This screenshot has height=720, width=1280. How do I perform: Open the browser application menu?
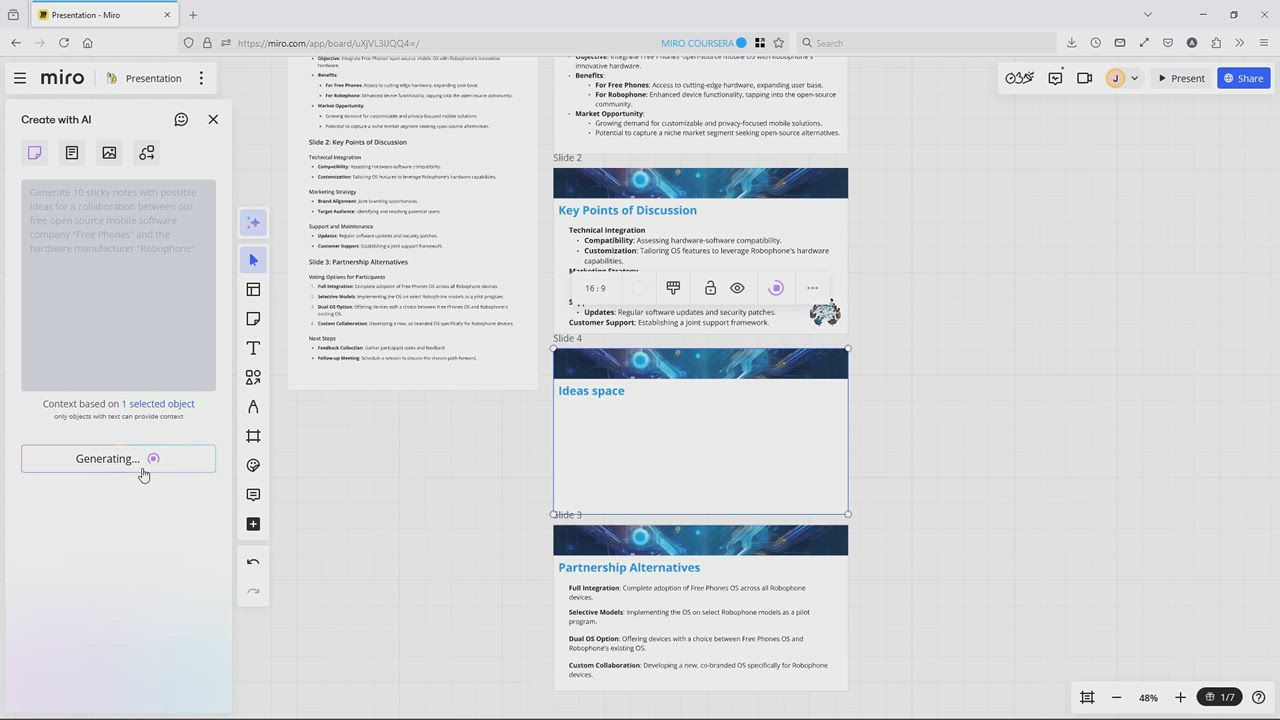[x=1264, y=43]
